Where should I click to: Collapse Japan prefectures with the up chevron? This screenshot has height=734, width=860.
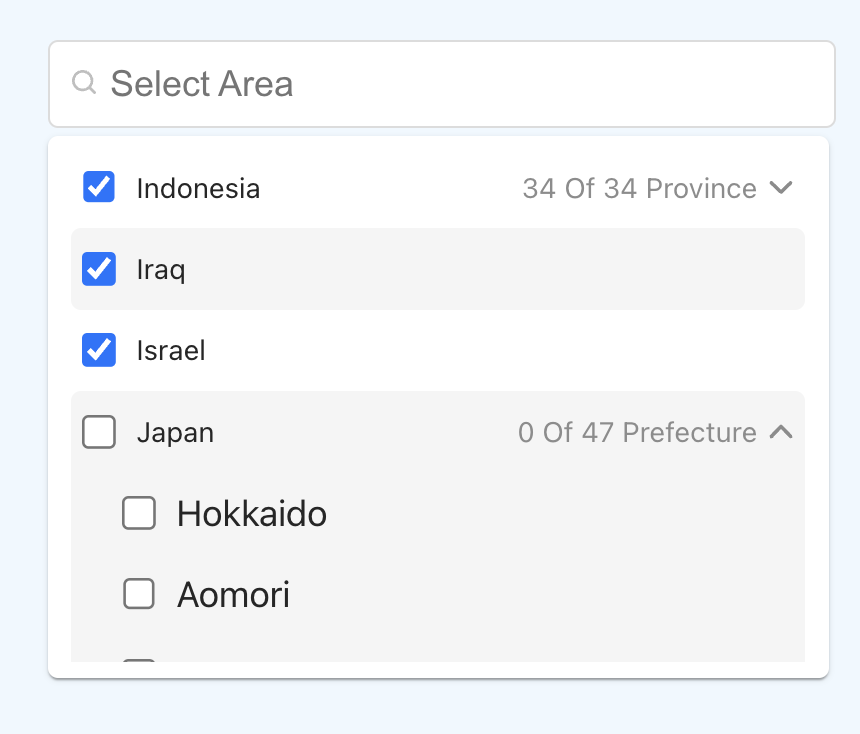pos(780,432)
